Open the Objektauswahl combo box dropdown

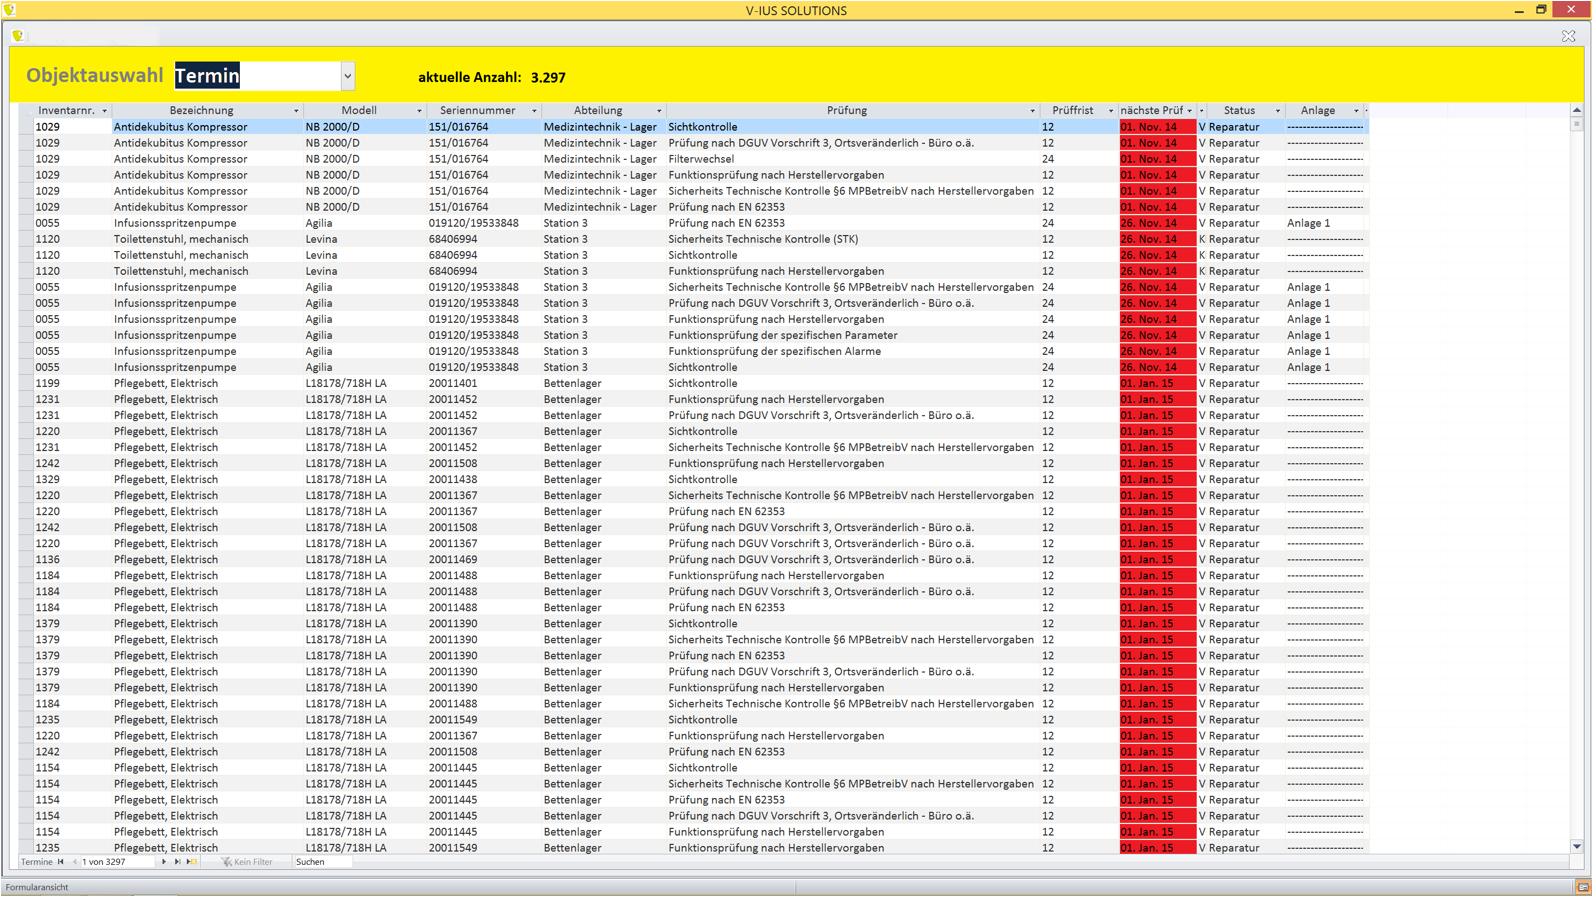(x=347, y=76)
